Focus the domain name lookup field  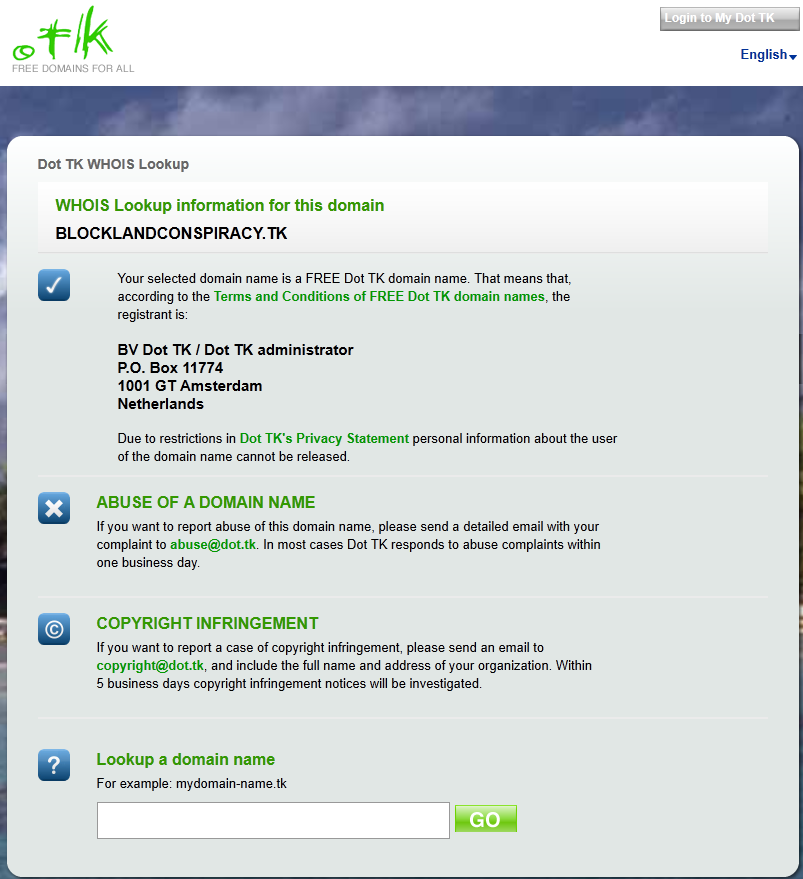(273, 820)
